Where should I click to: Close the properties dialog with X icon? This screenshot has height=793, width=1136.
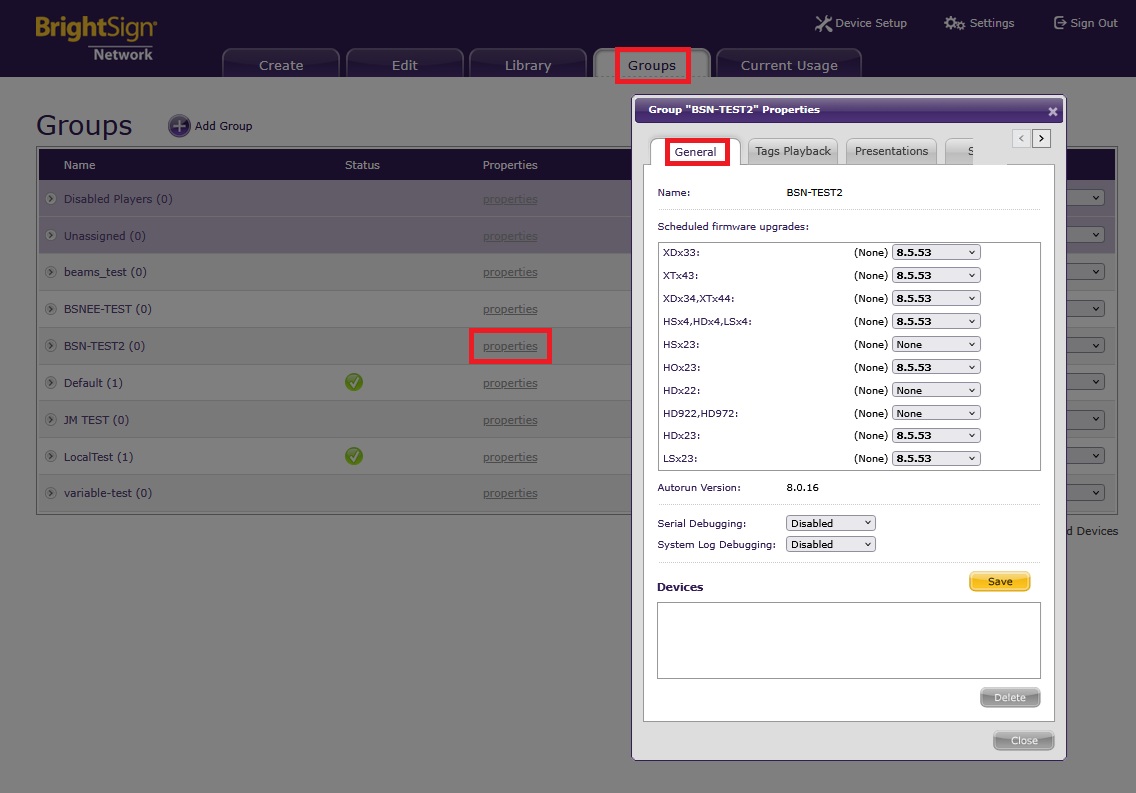pyautogui.click(x=1052, y=112)
